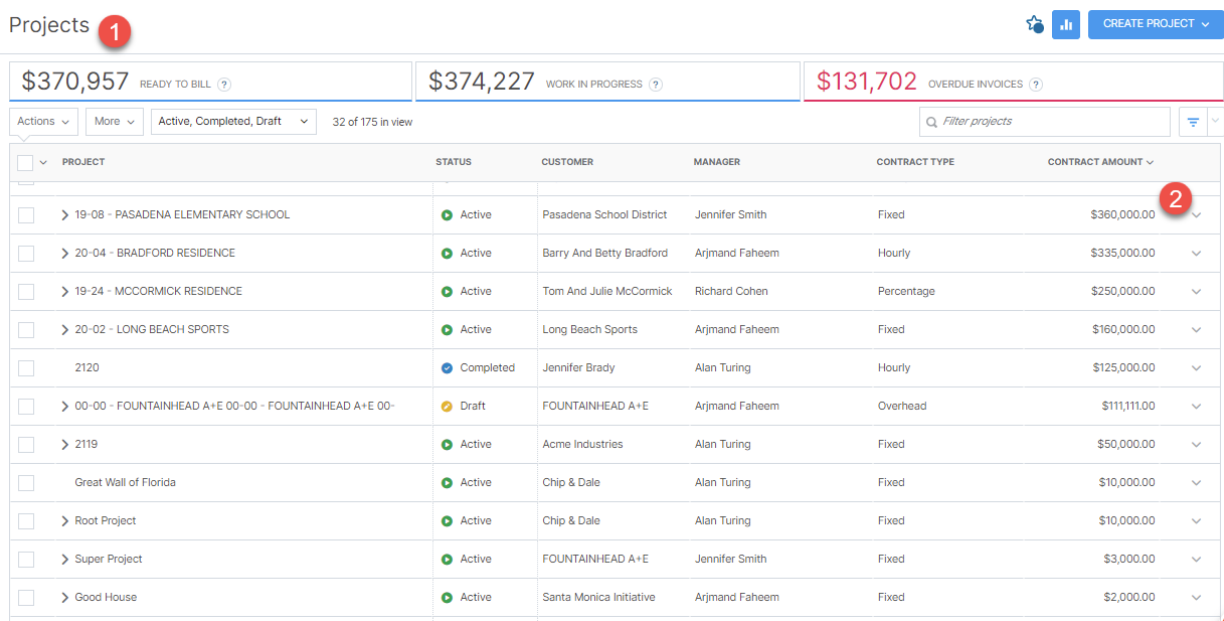This screenshot has width=1224, height=621.
Task: Sort by the Customer column header
Action: pyautogui.click(x=567, y=162)
